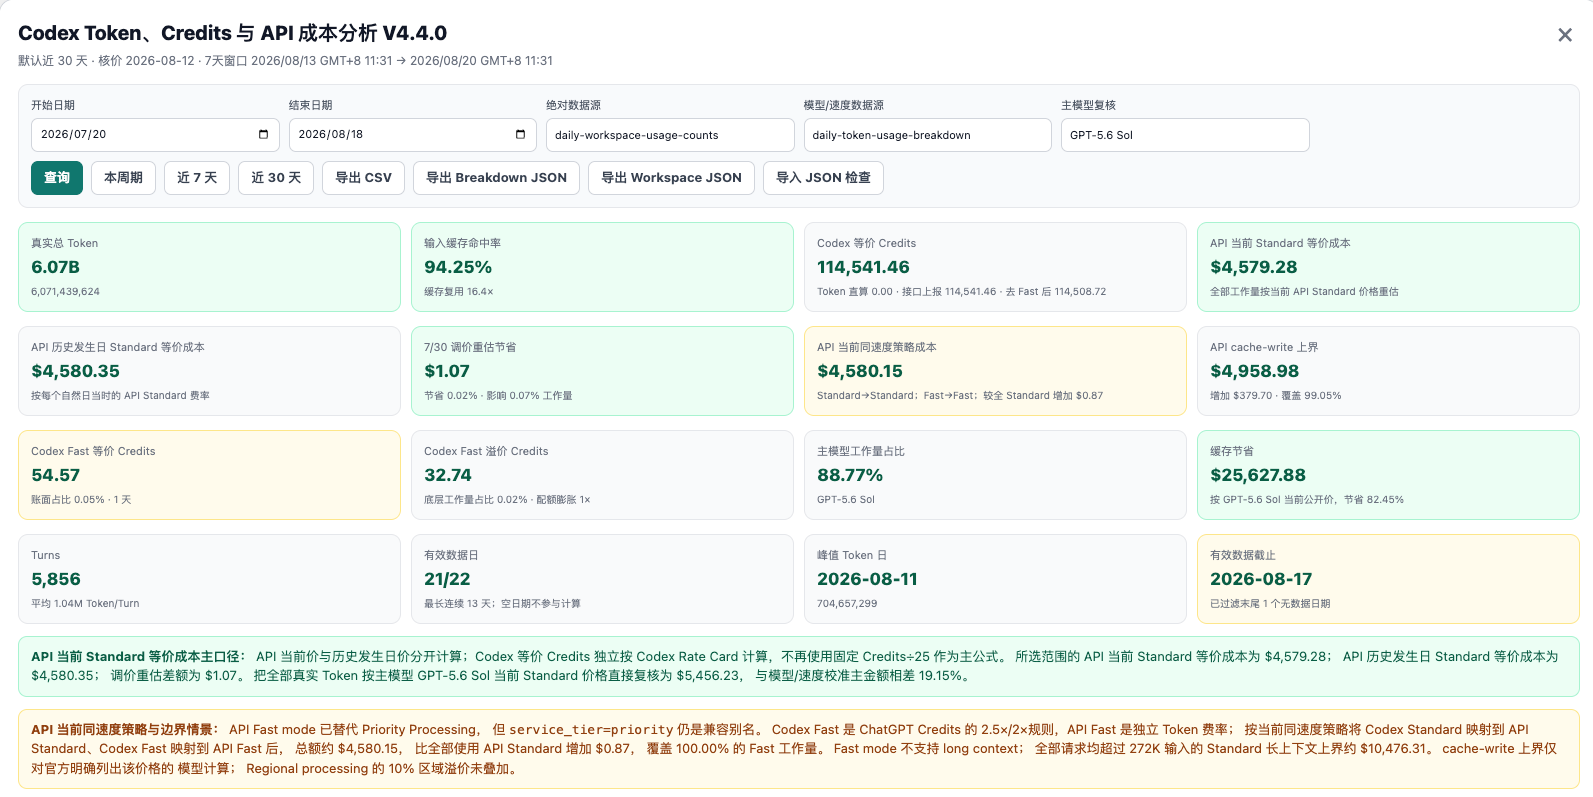This screenshot has width=1593, height=797.
Task: Click 有效数据日 value 21/22
Action: pyautogui.click(x=447, y=579)
